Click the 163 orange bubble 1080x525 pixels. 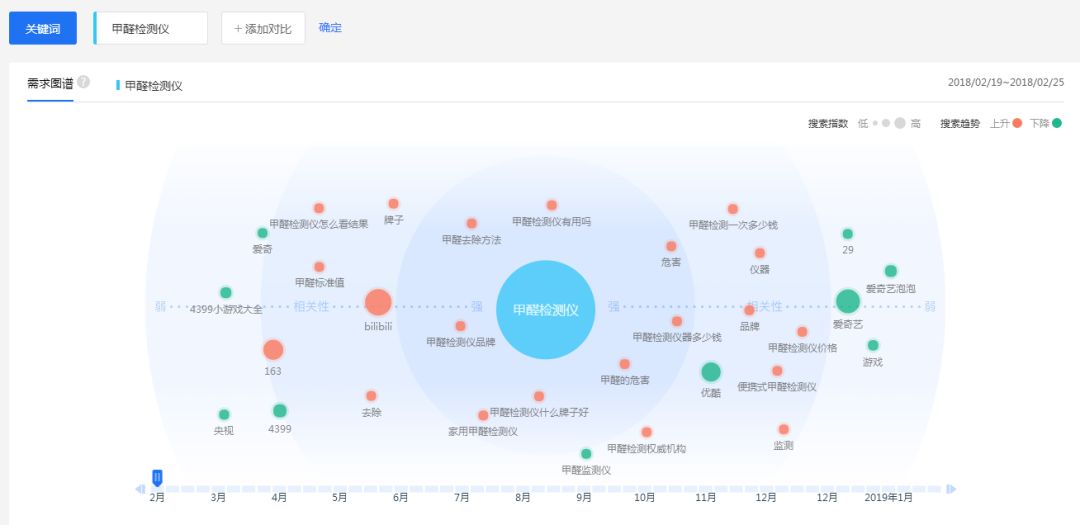coord(273,350)
